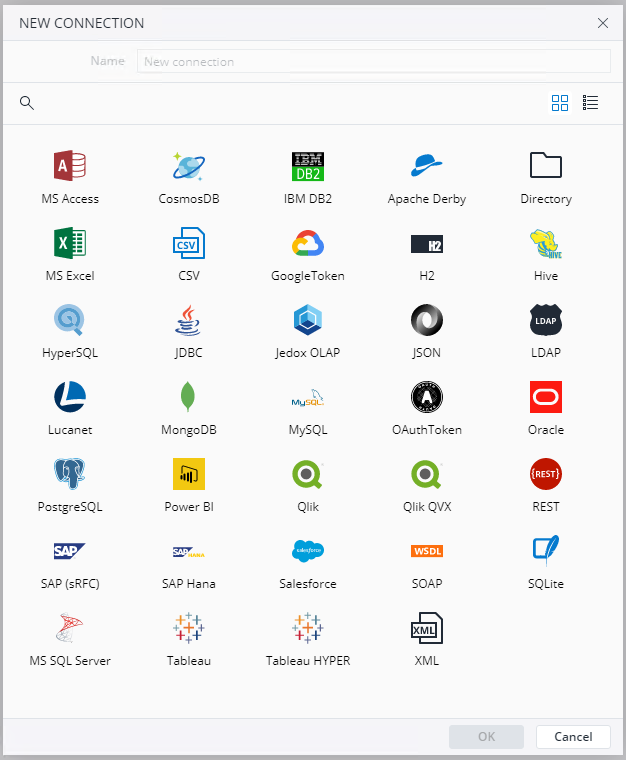Select the H2 database icon
Viewport: 626px width, 760px height.
click(427, 244)
